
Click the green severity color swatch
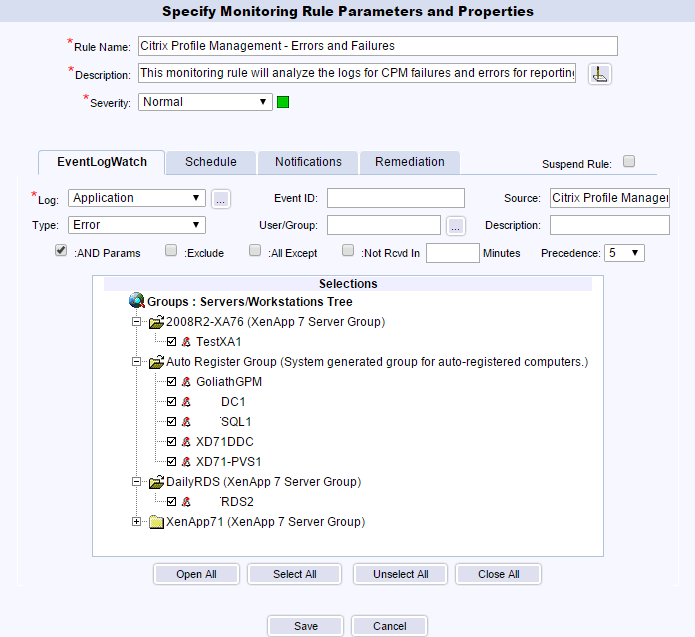pos(283,102)
